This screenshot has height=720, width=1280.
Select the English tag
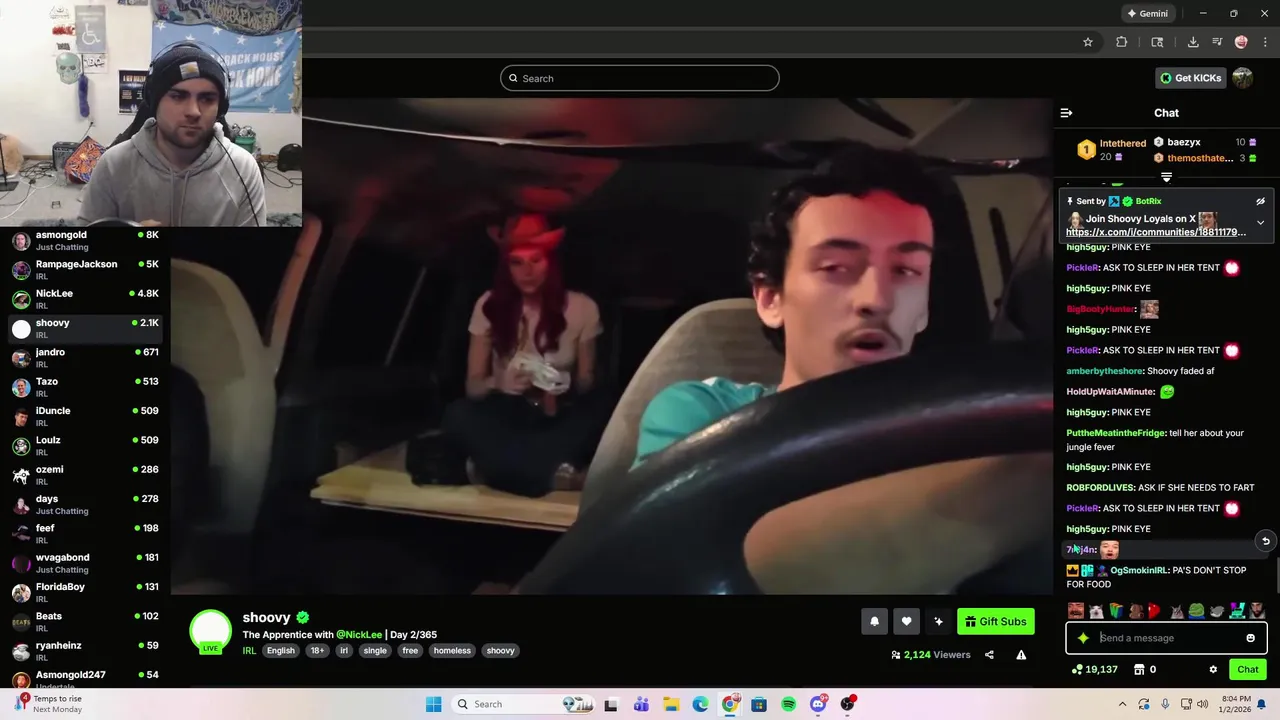pyautogui.click(x=280, y=651)
